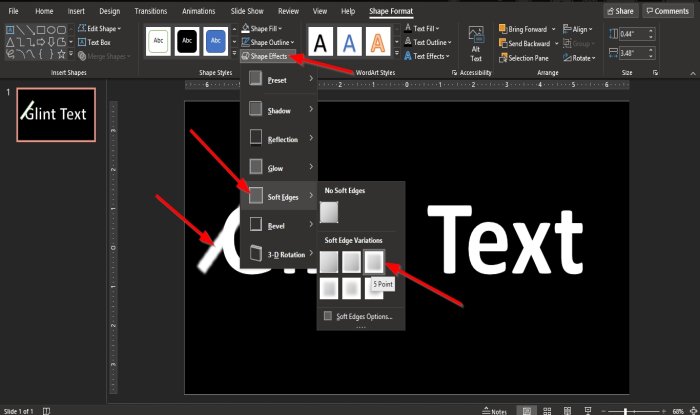This screenshot has height=415, width=700.
Task: Open the Rotate dropdown
Action: click(x=579, y=58)
